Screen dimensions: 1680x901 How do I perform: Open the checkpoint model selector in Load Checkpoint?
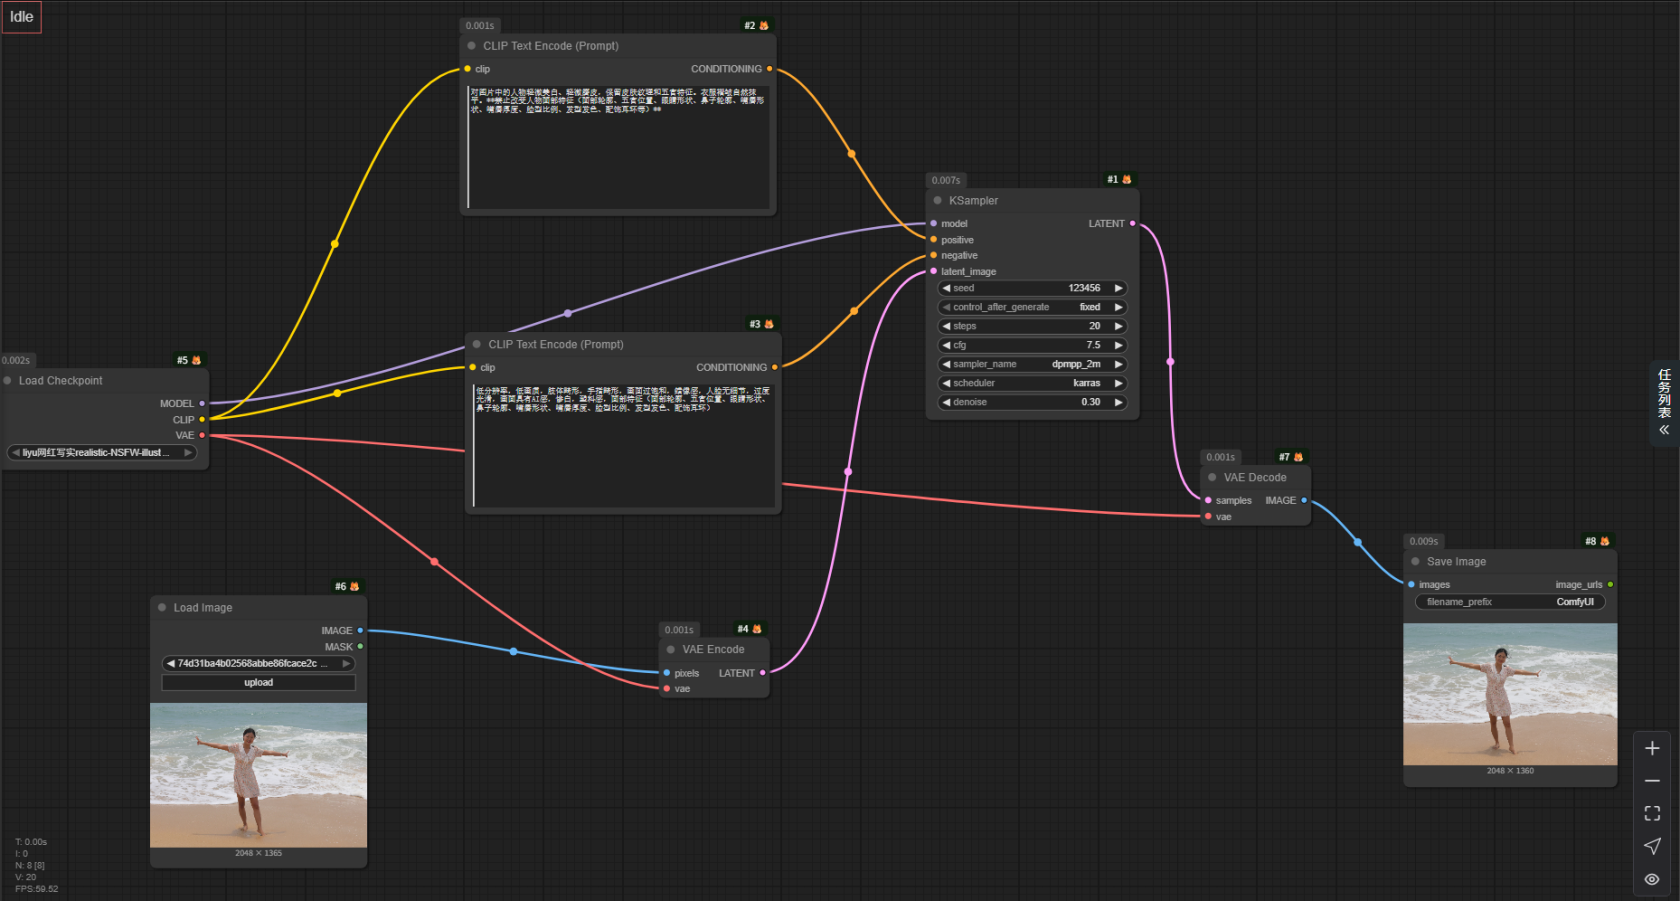(x=102, y=453)
